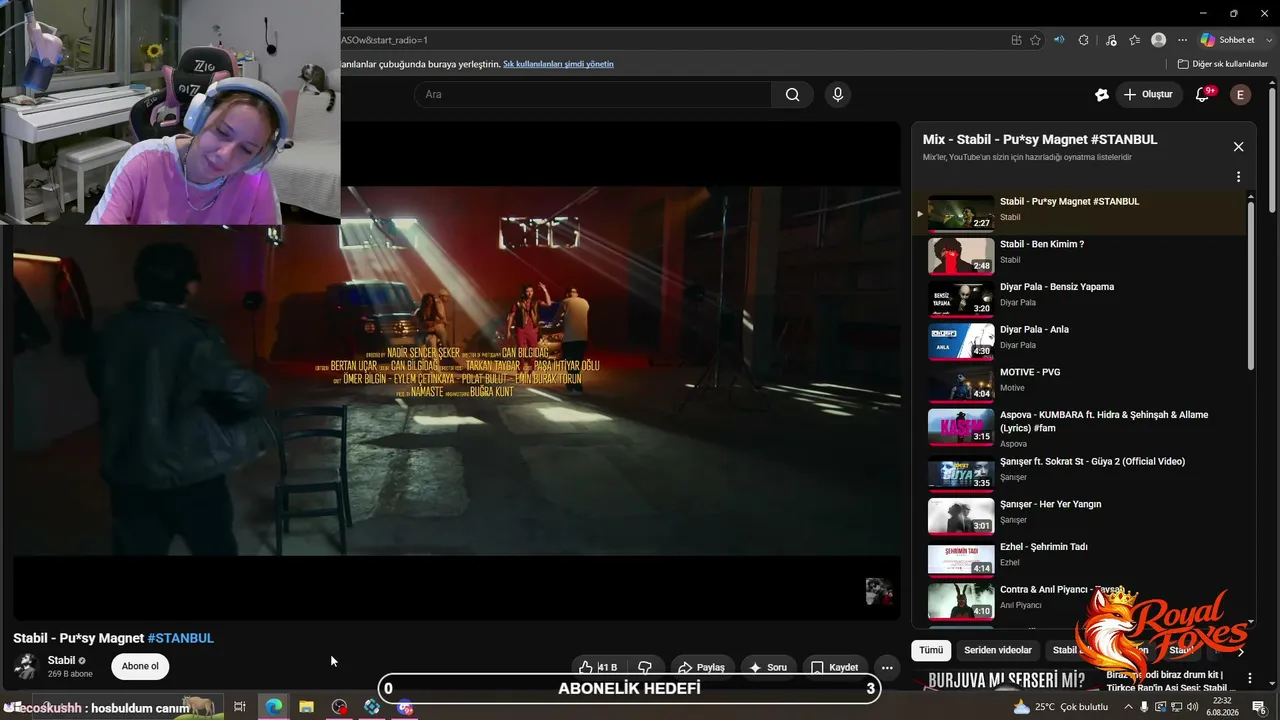Click the Kaydet save button
The height and width of the screenshot is (720, 1280).
(834, 667)
